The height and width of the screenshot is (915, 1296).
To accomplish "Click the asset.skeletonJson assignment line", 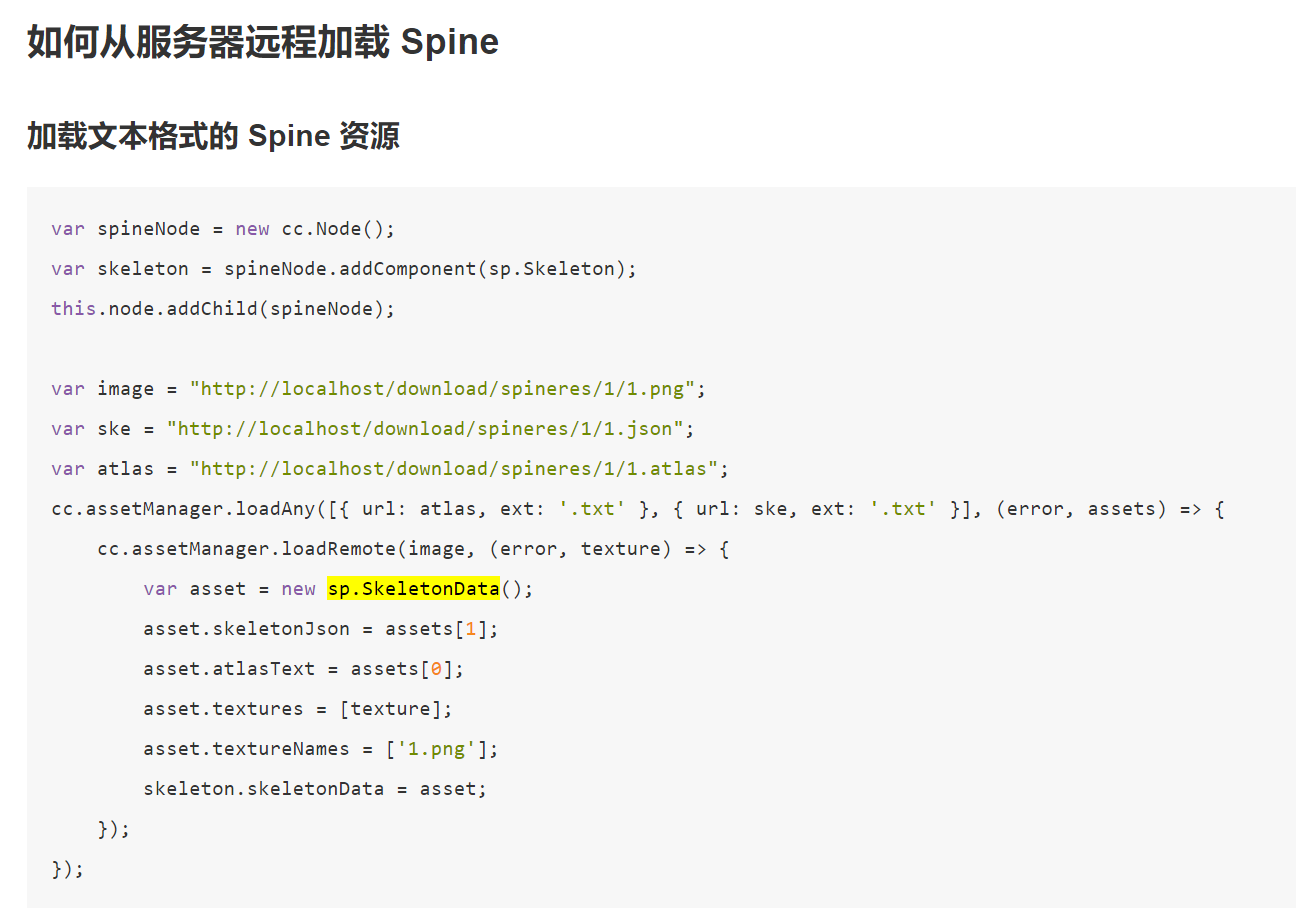I will coord(320,629).
